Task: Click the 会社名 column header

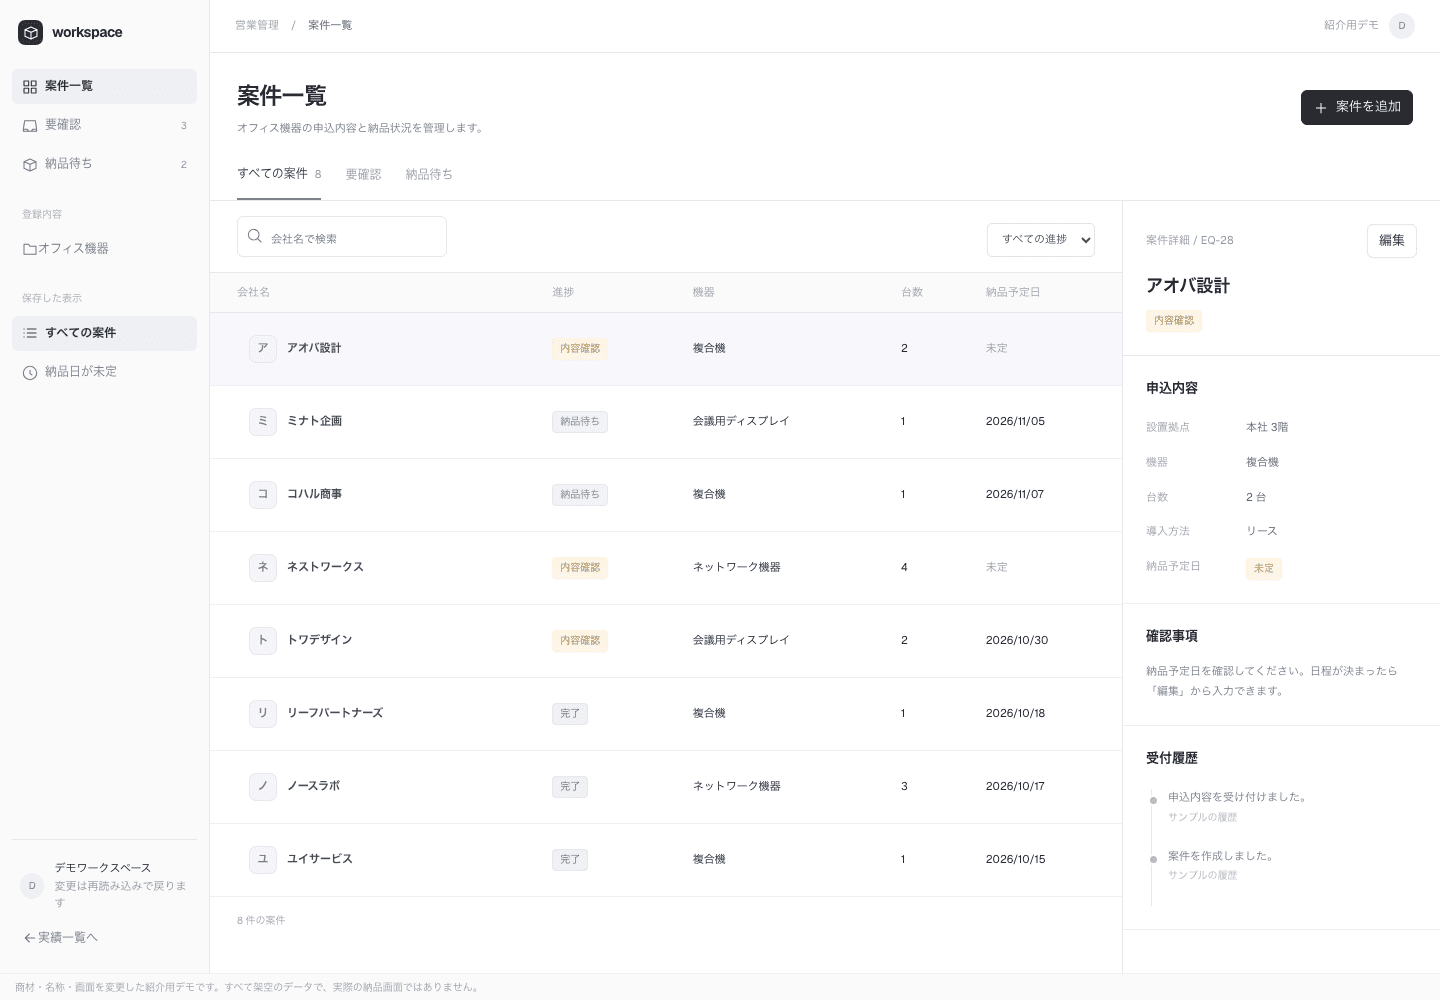Action: 254,292
